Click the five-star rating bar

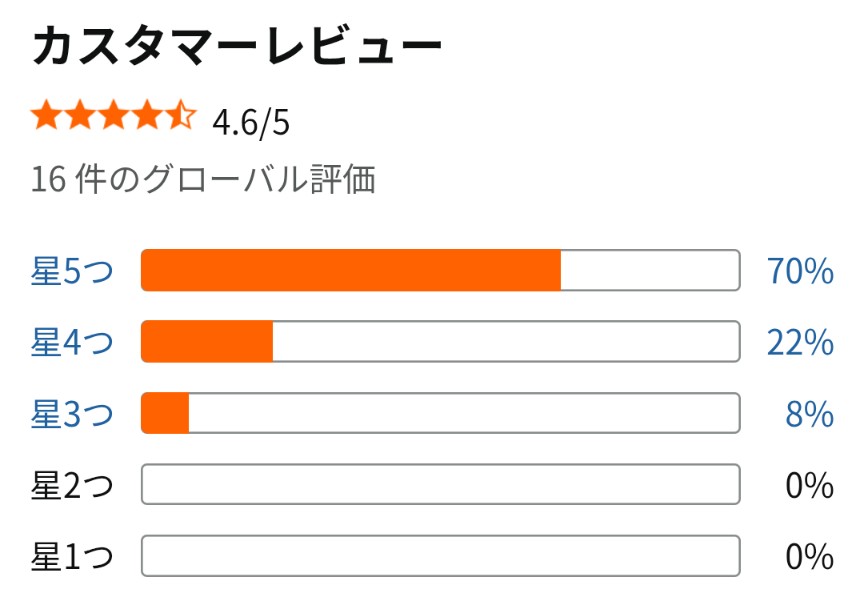coord(440,270)
